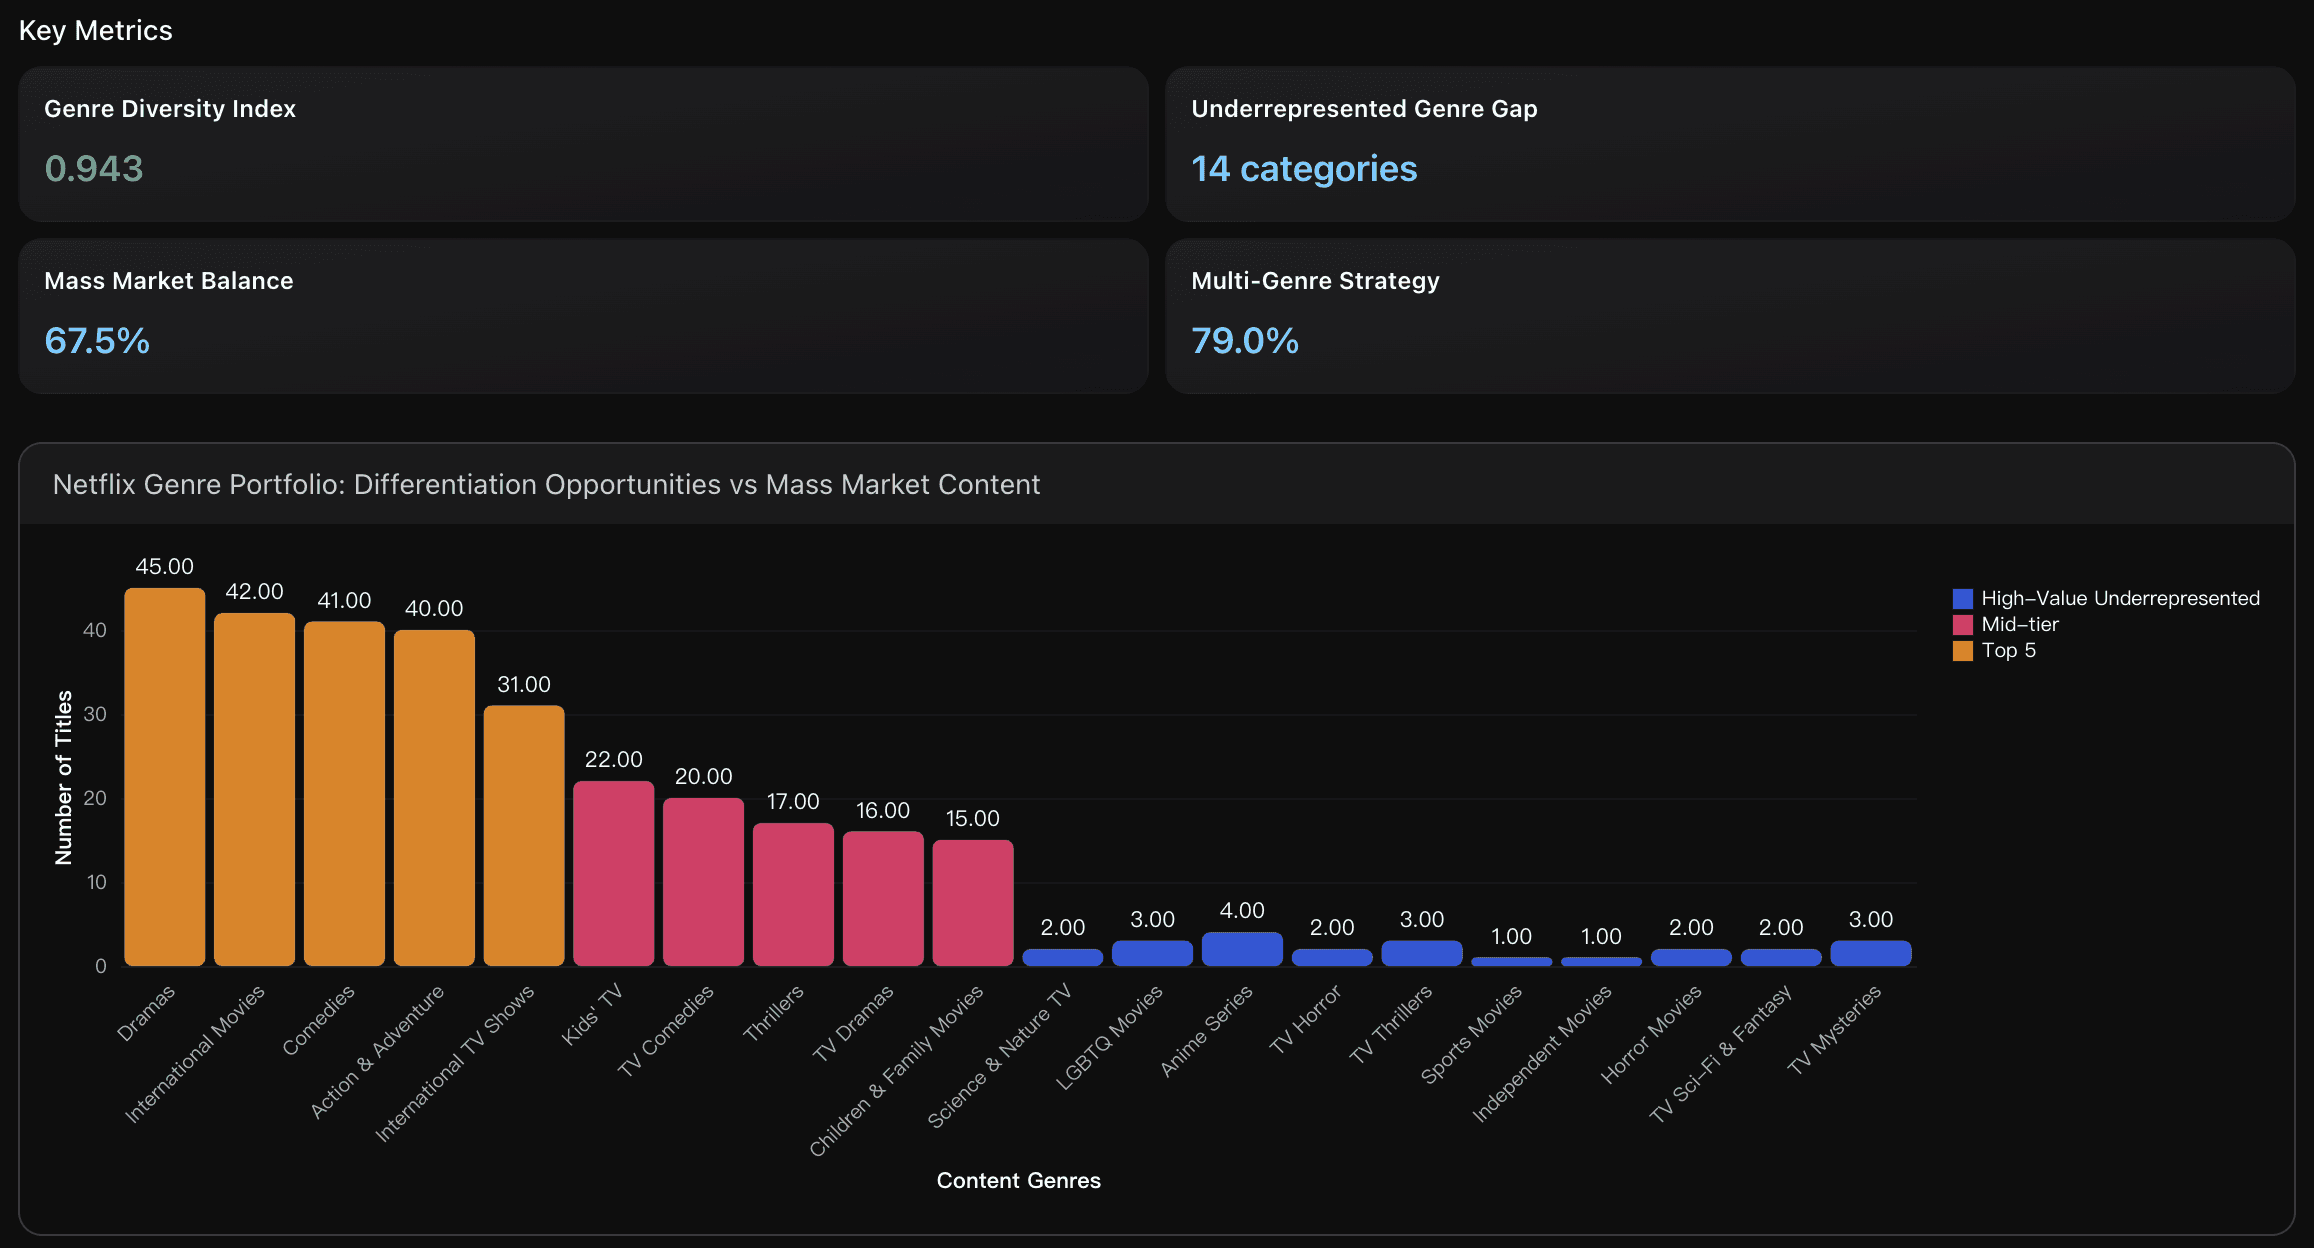Click the Multi-Genre Strategy percentage value
Image resolution: width=2314 pixels, height=1248 pixels.
click(x=1244, y=341)
